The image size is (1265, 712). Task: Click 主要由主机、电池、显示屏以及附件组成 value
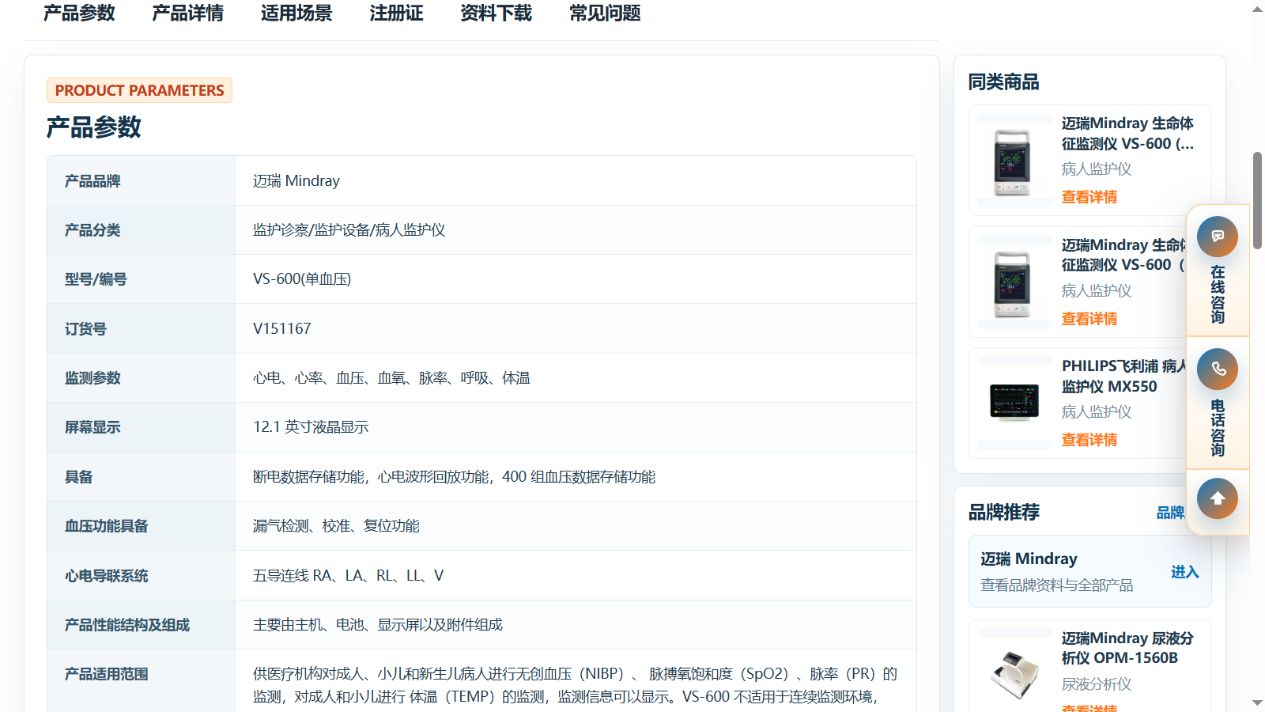(378, 625)
